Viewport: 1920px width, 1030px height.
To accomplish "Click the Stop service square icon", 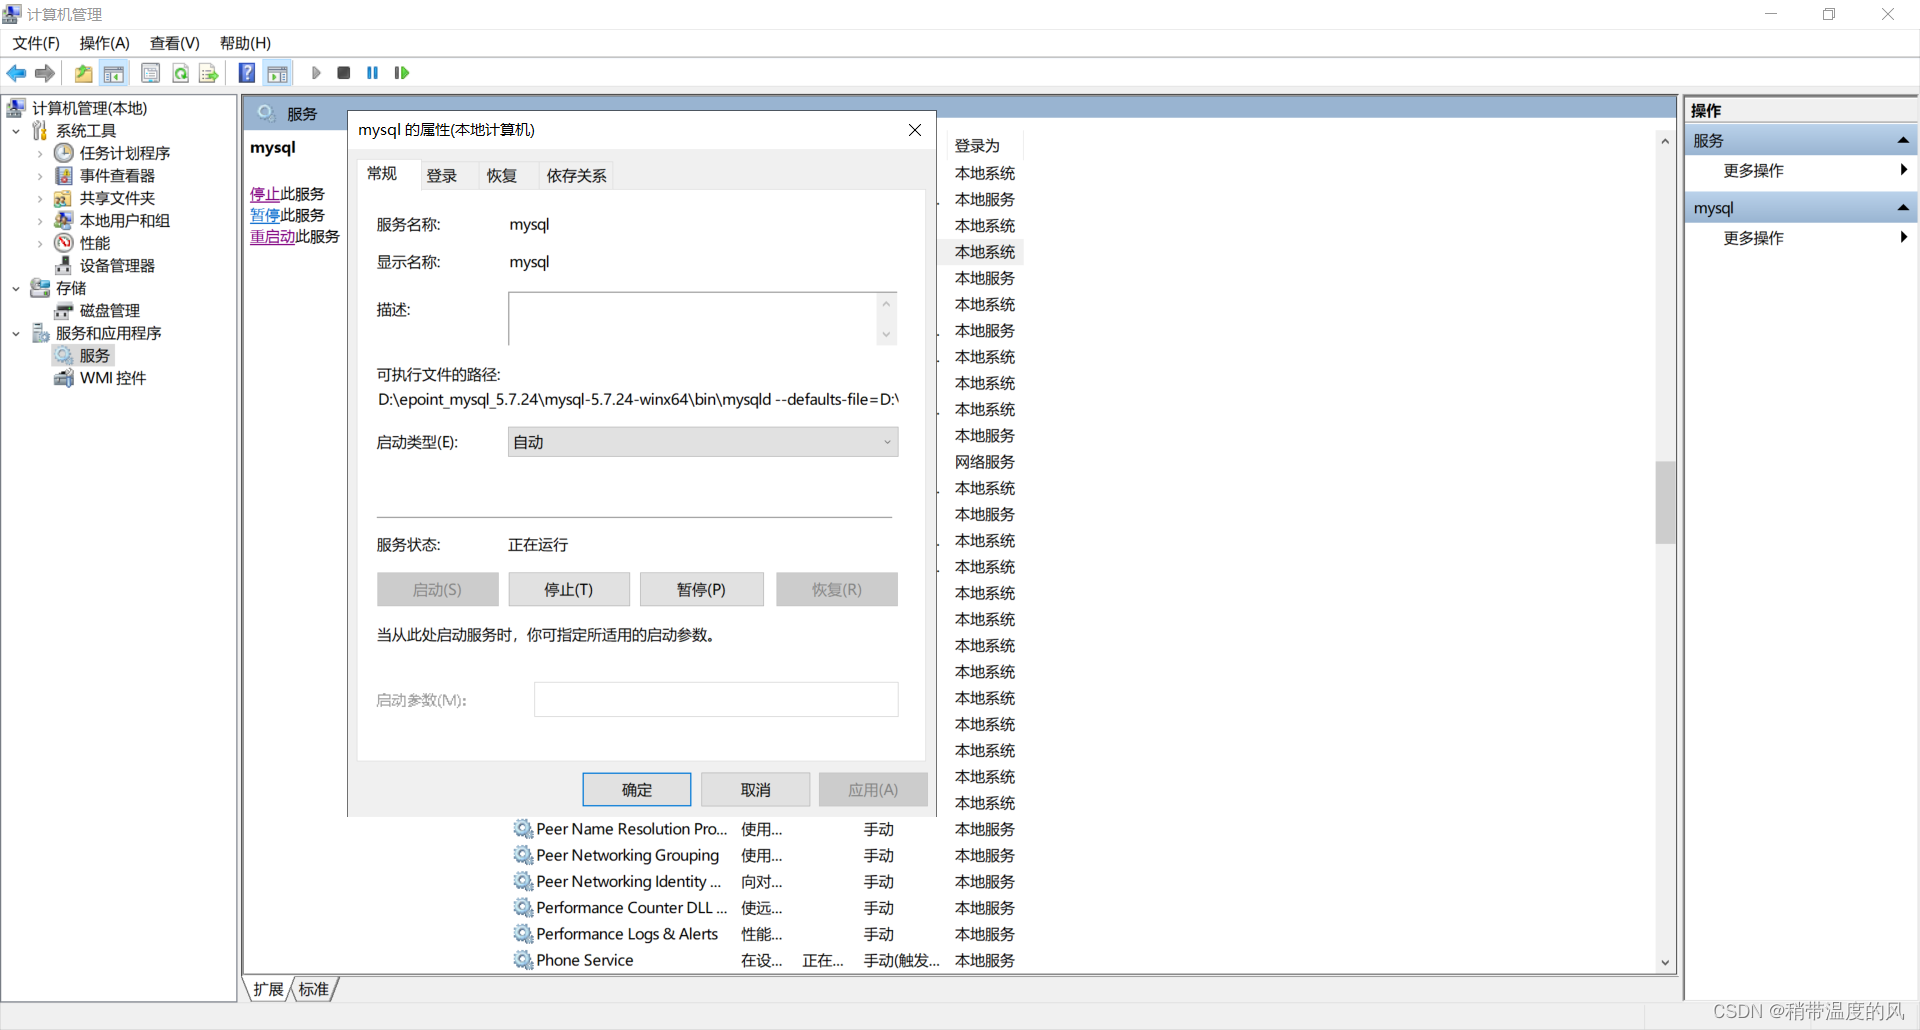I will (344, 73).
